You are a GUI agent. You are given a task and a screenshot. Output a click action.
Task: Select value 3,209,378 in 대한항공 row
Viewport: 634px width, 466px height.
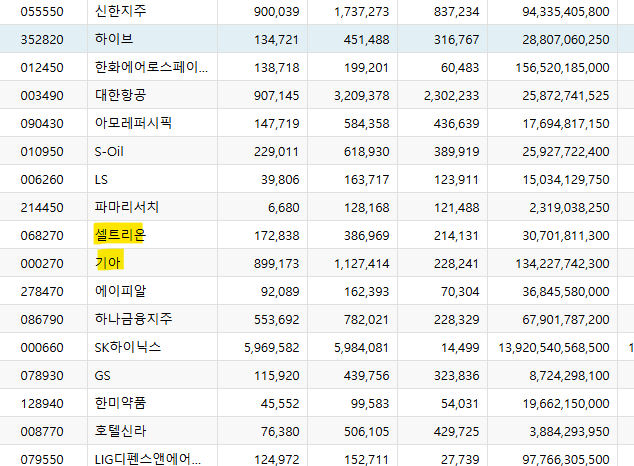tap(361, 96)
